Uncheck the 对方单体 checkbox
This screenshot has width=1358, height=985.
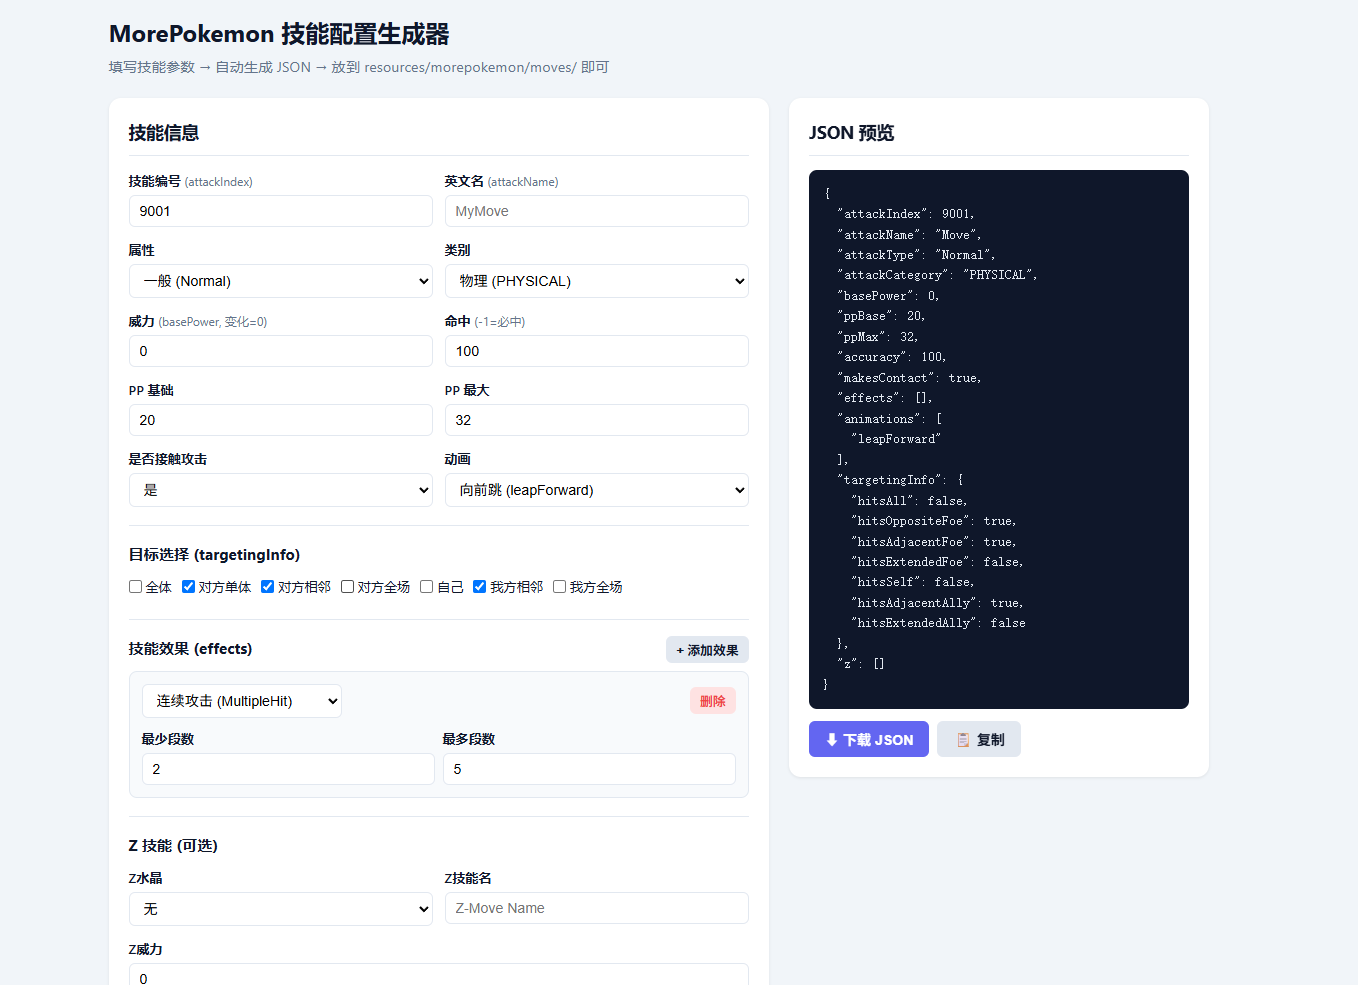(188, 587)
